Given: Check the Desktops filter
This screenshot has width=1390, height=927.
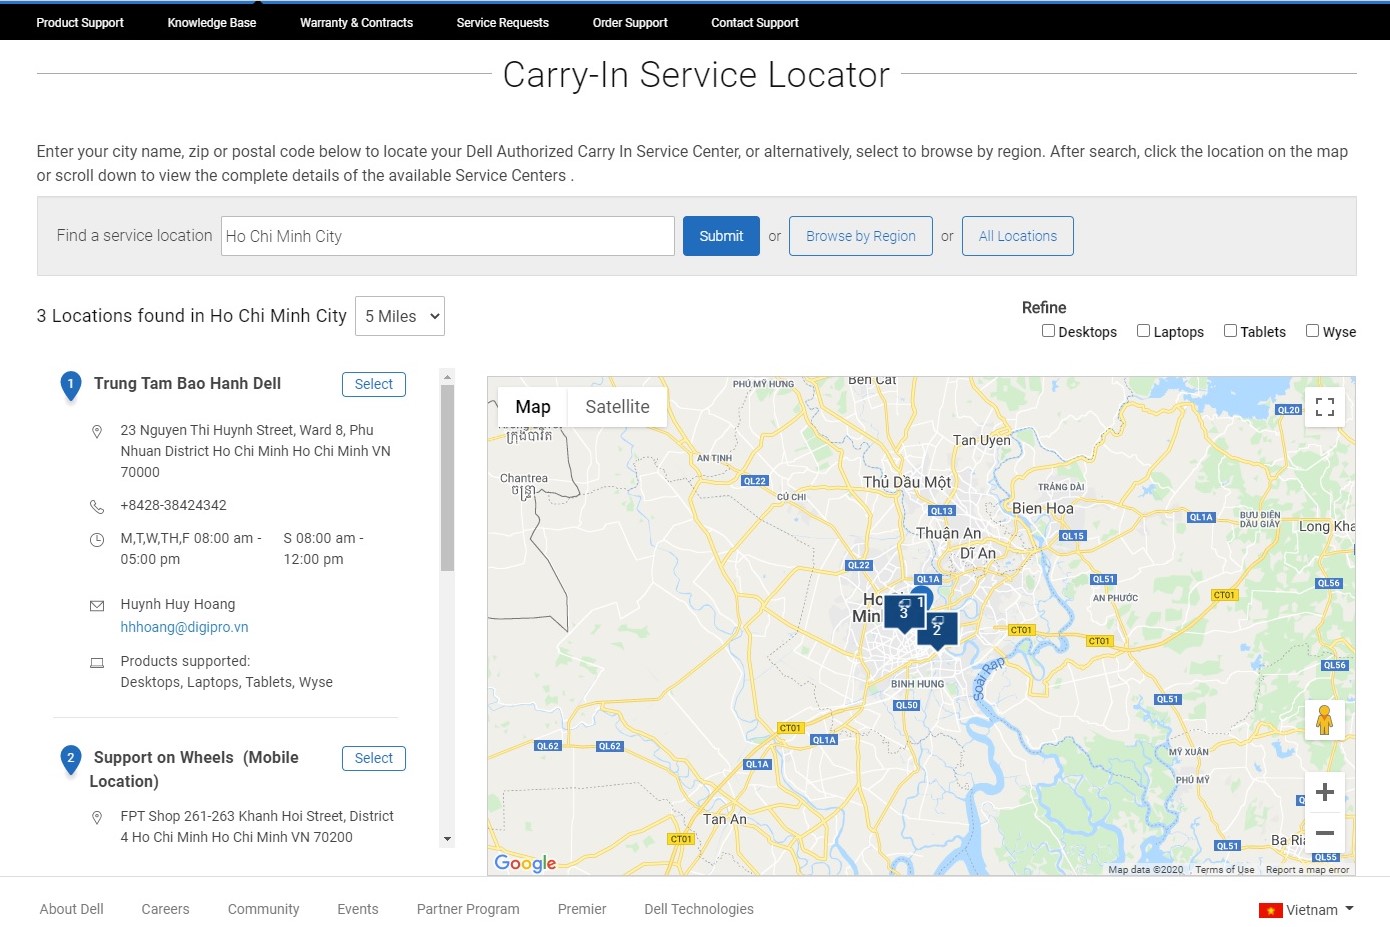Looking at the screenshot, I should click(1048, 331).
